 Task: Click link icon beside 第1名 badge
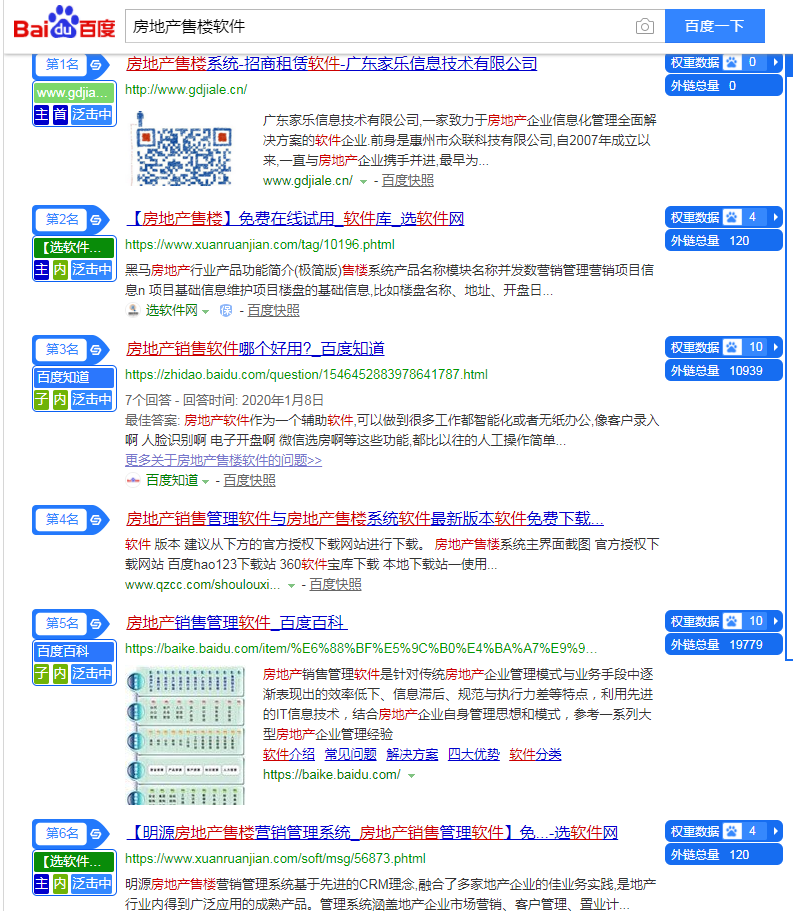click(96, 64)
